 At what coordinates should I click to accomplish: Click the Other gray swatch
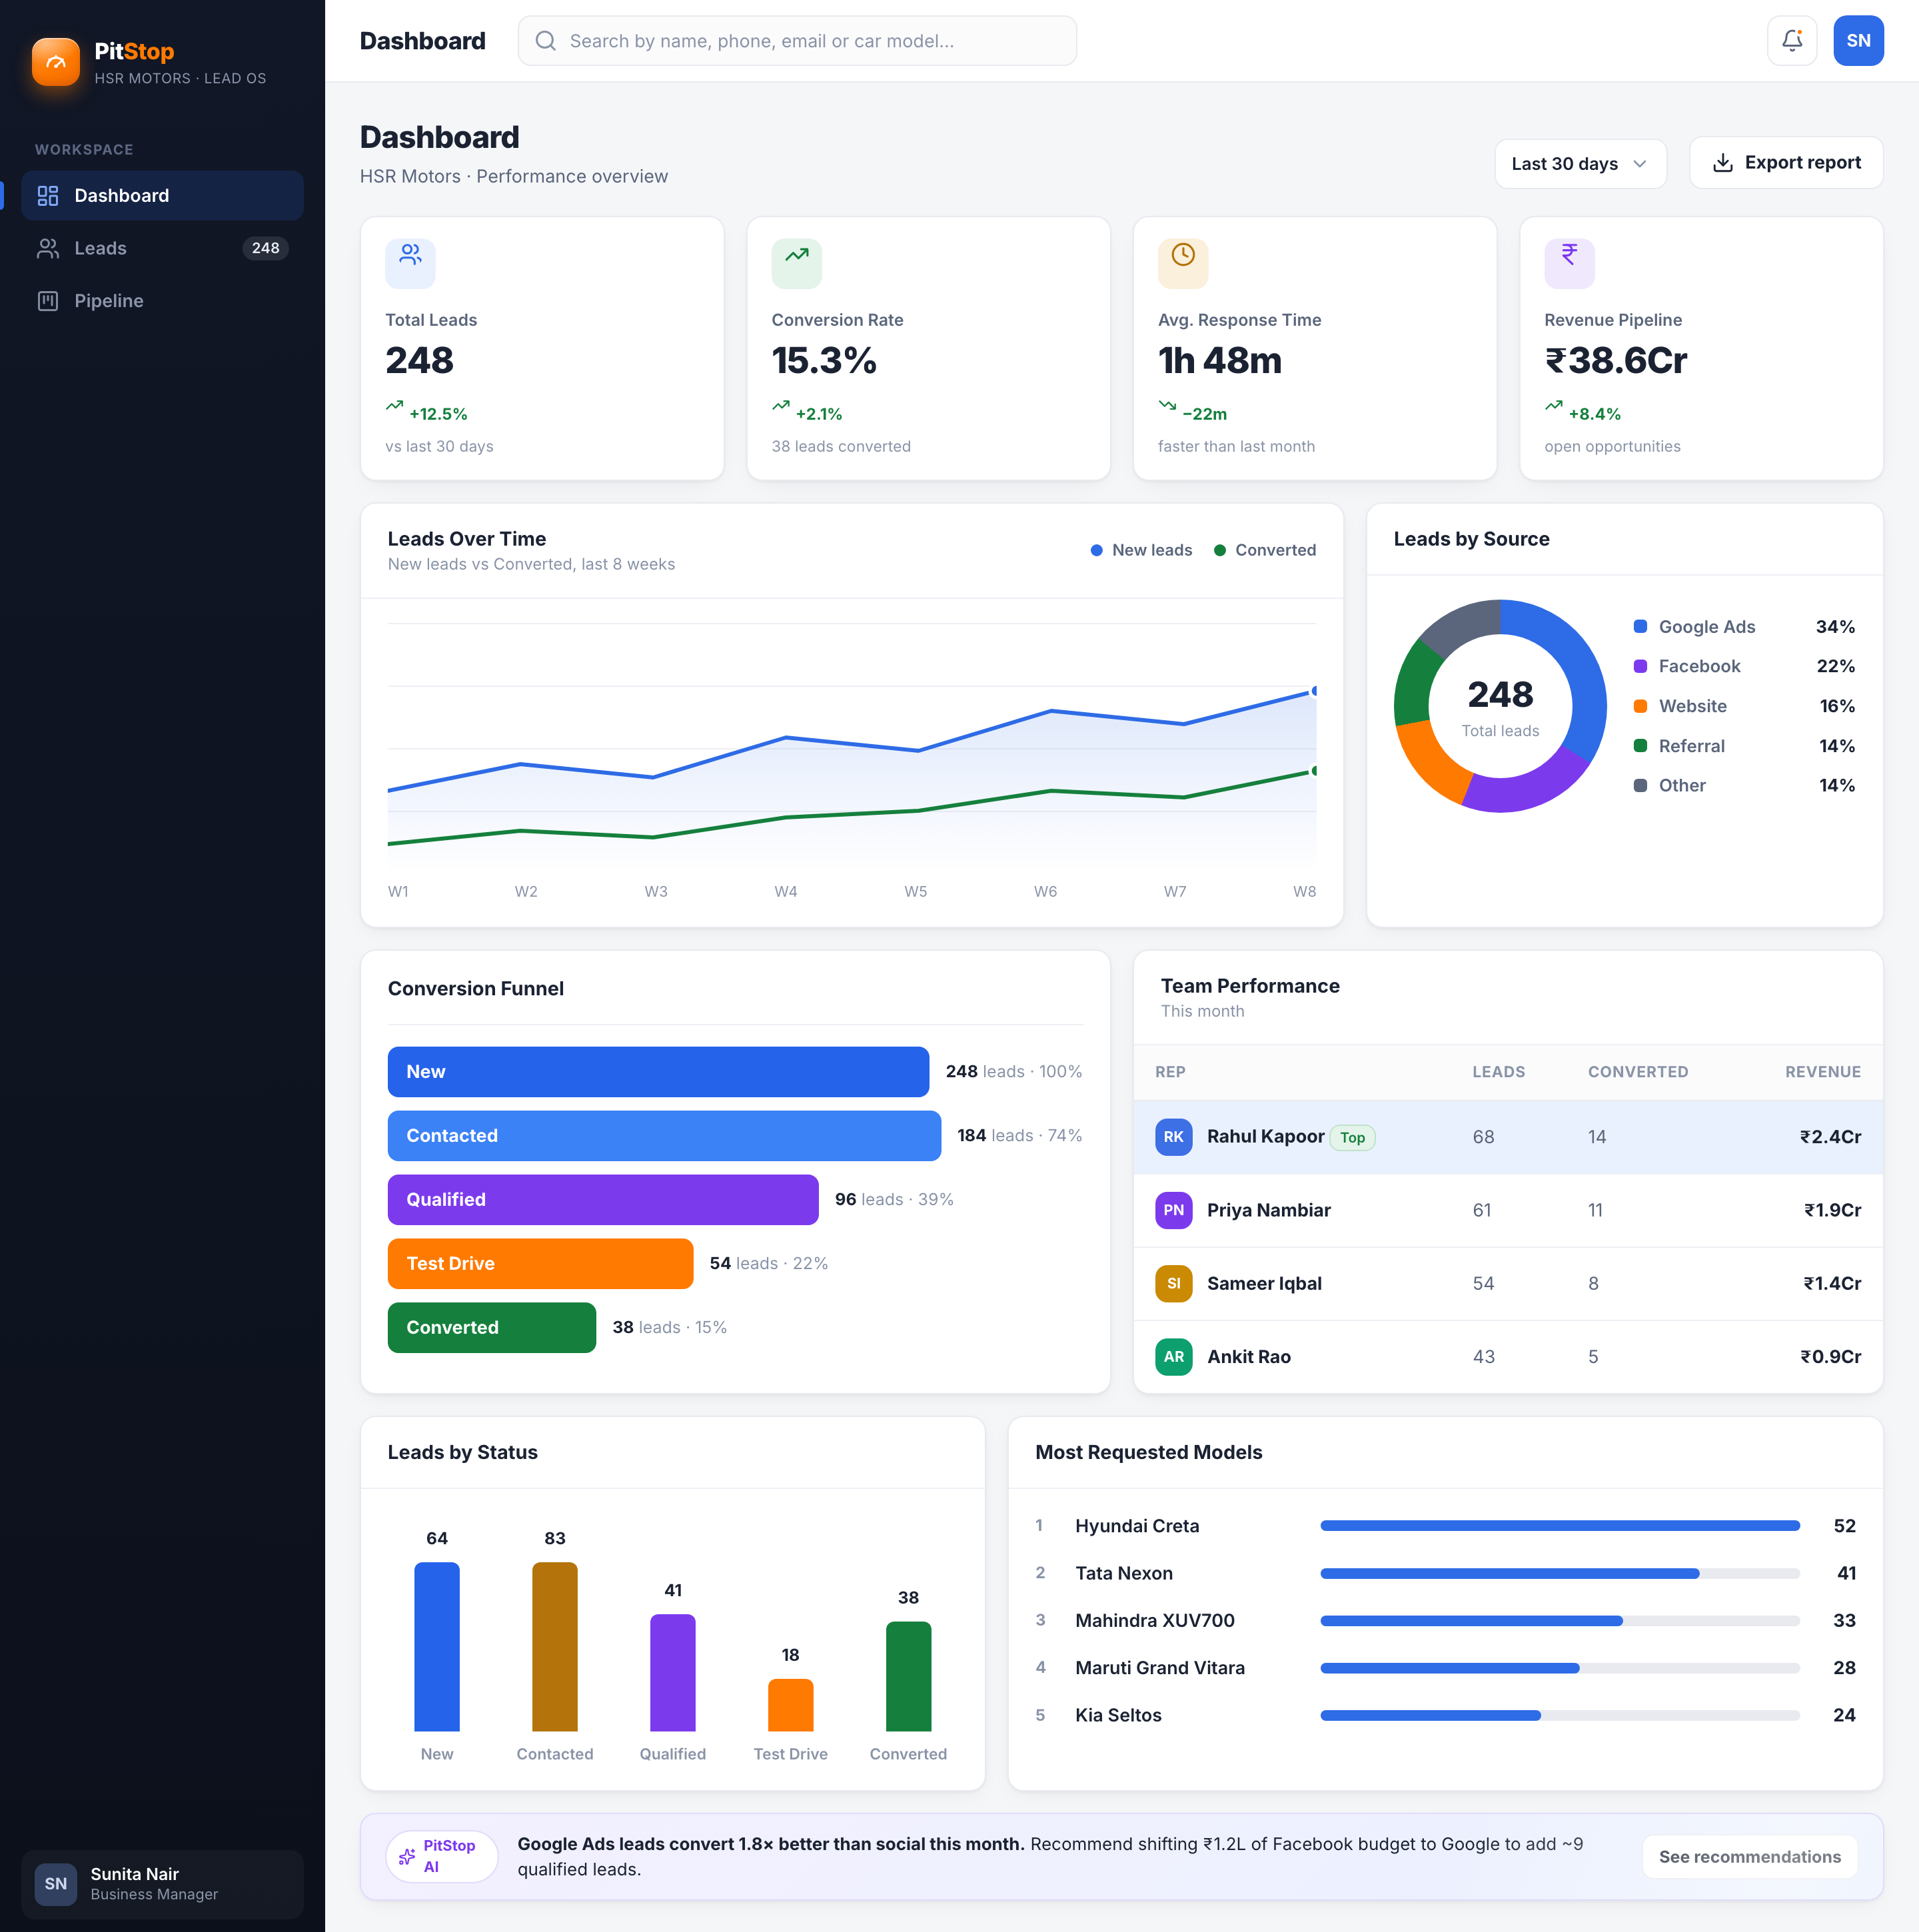click(x=1640, y=786)
